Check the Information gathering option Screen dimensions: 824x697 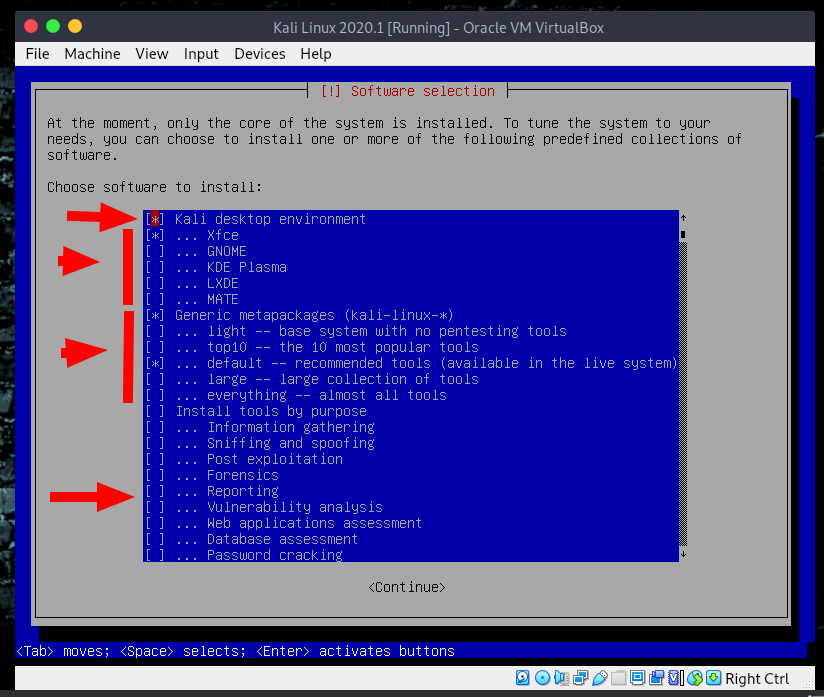coord(154,427)
